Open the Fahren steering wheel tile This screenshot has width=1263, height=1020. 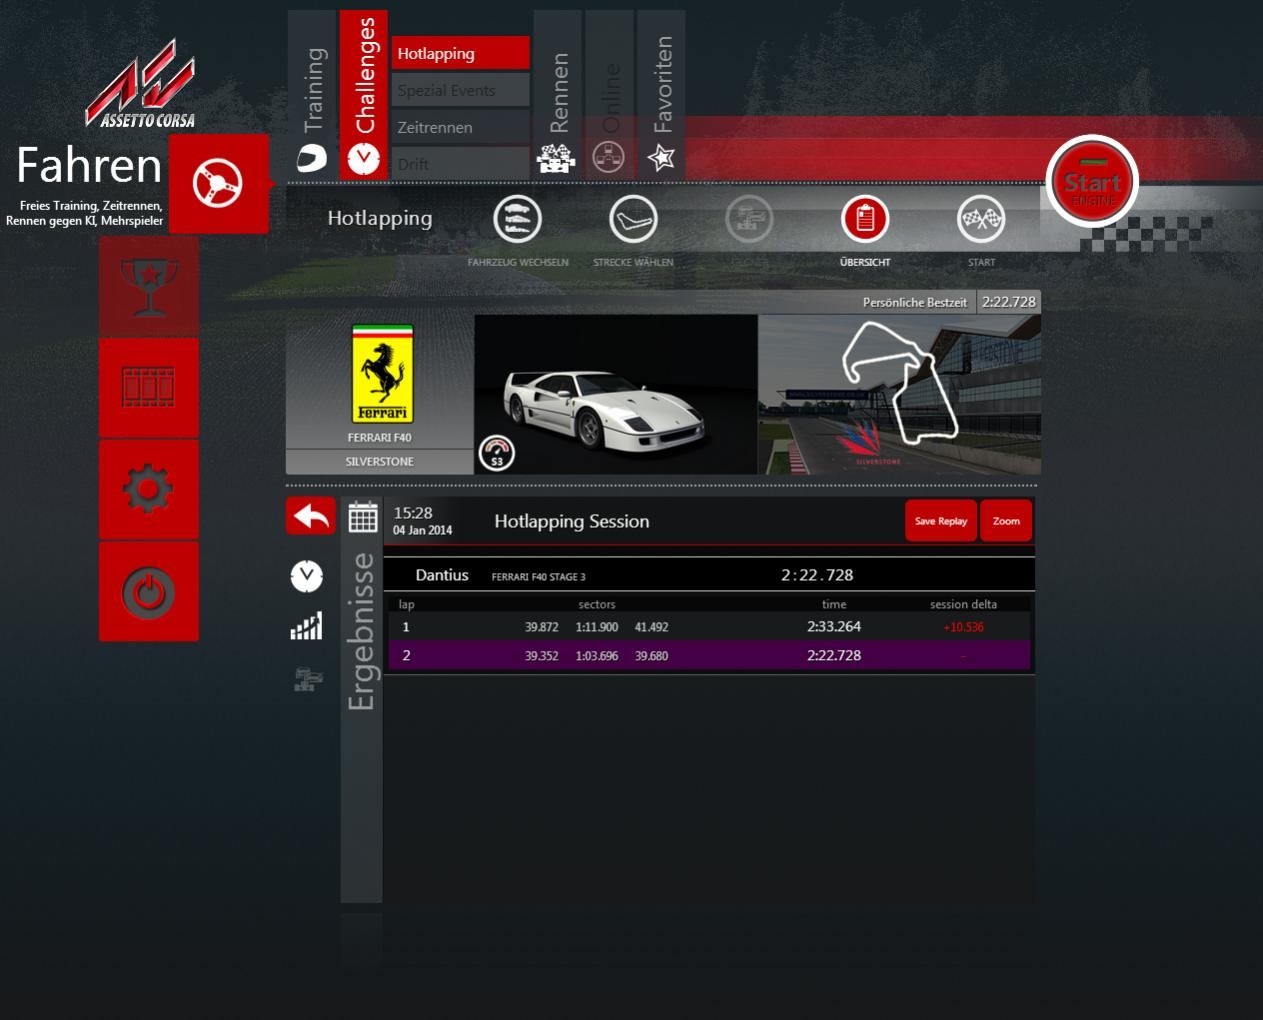[218, 184]
